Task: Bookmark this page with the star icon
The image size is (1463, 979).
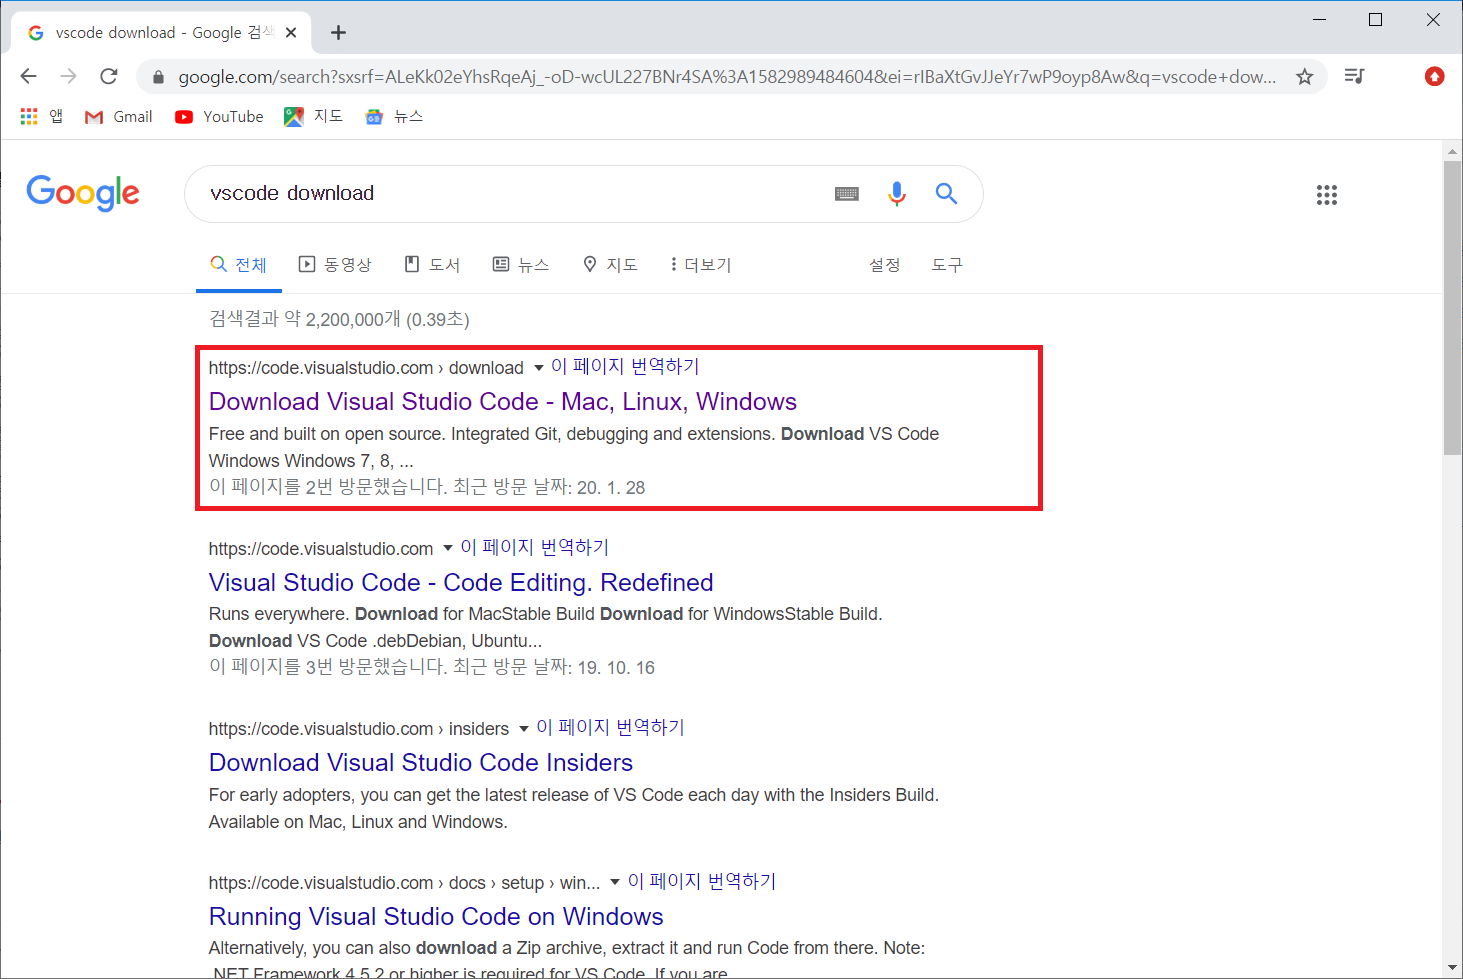Action: (1304, 77)
